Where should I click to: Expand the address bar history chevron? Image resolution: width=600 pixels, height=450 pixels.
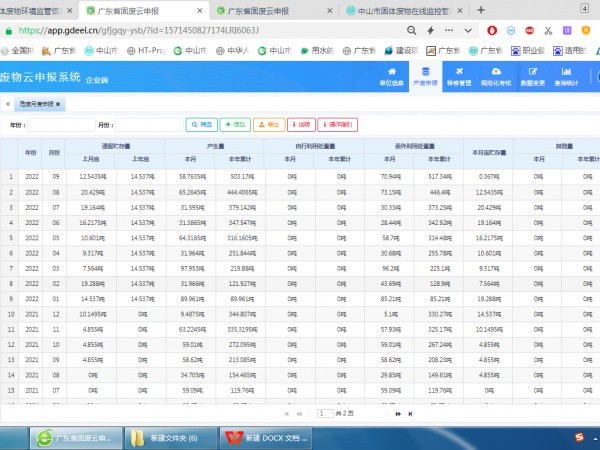pos(468,31)
